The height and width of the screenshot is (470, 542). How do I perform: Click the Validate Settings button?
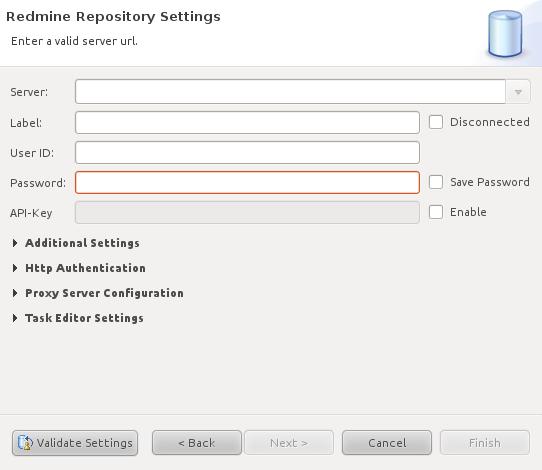coord(75,443)
